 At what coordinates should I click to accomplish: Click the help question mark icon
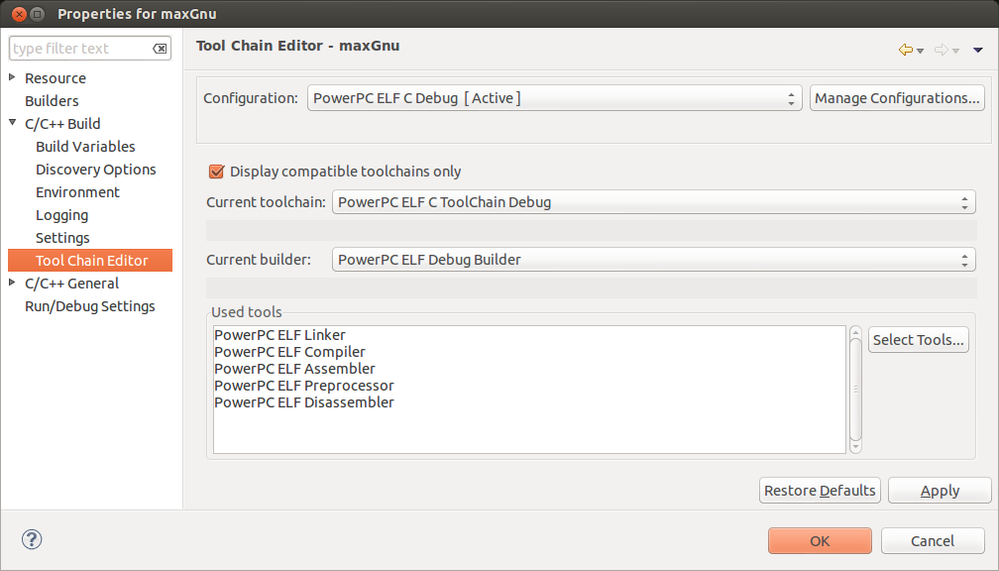coord(31,540)
